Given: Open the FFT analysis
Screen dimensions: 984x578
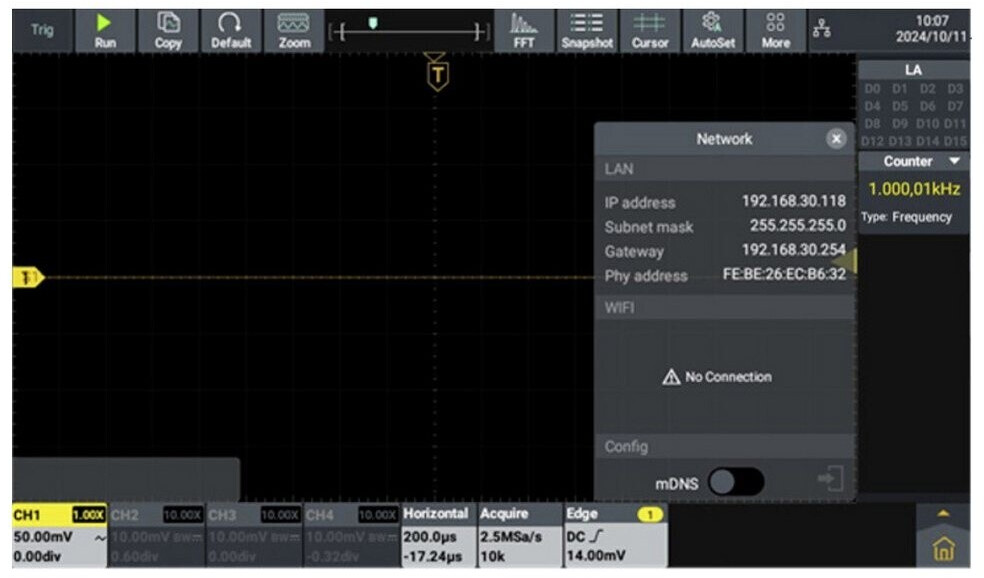Looking at the screenshot, I should (x=523, y=31).
